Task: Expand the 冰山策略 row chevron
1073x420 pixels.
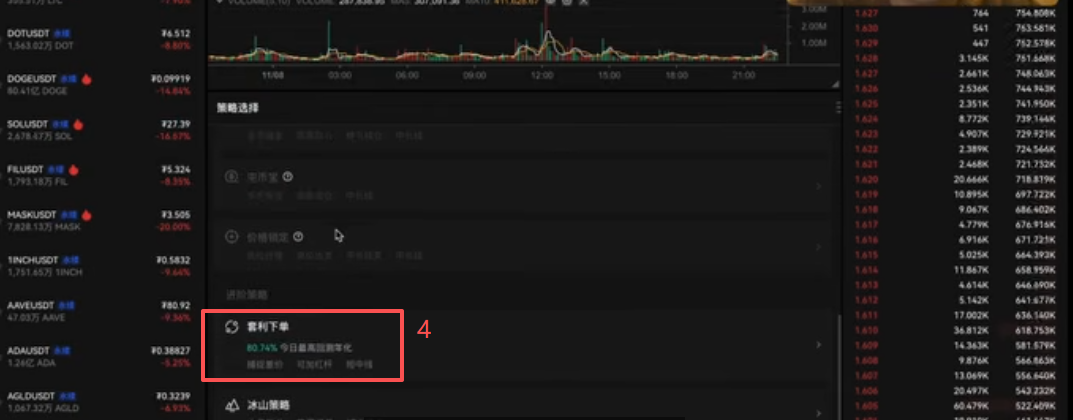Action: pos(818,412)
